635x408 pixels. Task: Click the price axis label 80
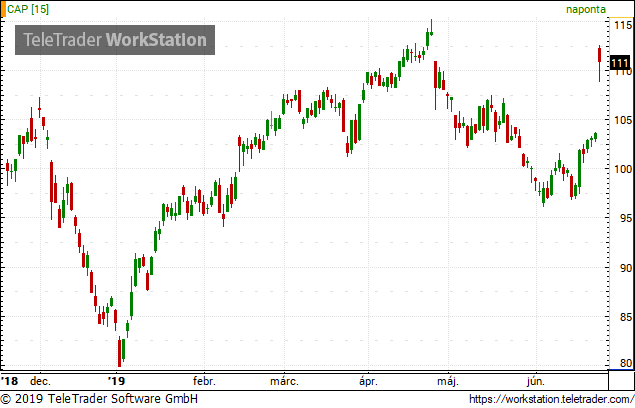[625, 363]
